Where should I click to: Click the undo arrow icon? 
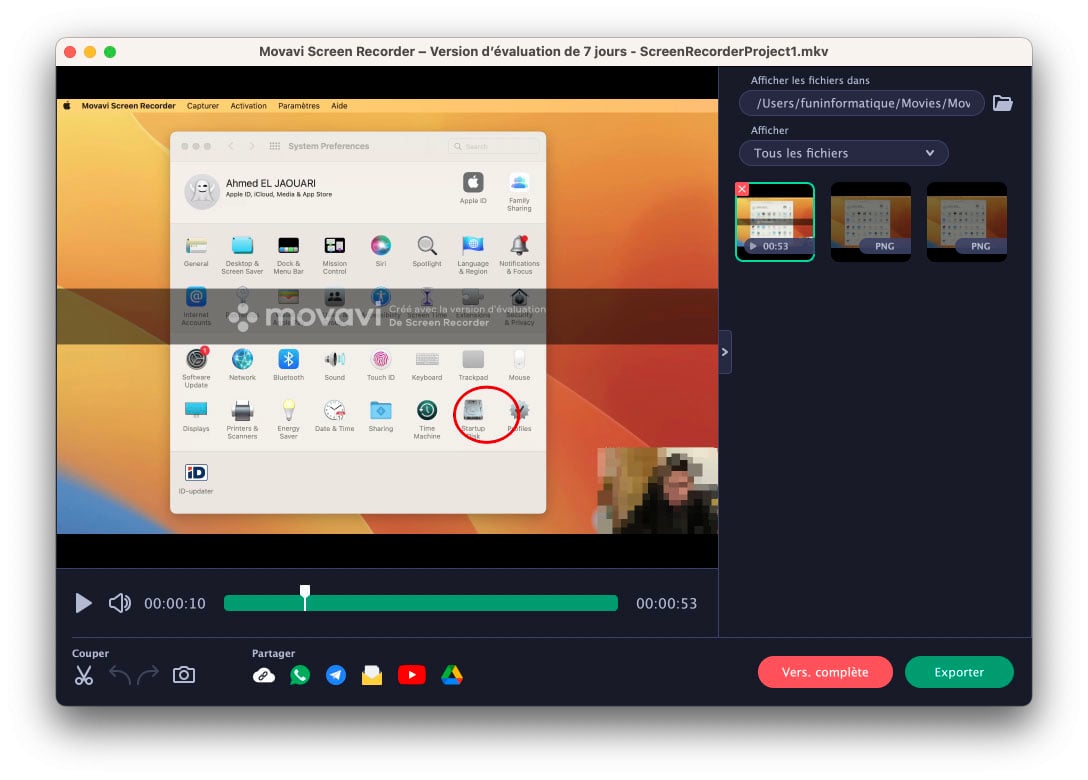[120, 675]
